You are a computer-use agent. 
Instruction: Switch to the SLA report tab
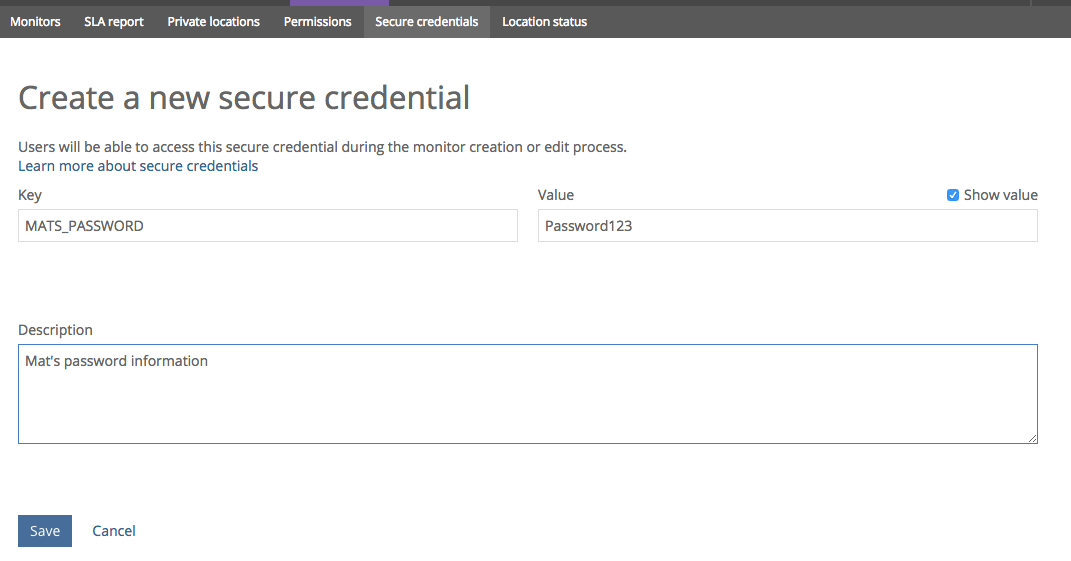[x=113, y=22]
